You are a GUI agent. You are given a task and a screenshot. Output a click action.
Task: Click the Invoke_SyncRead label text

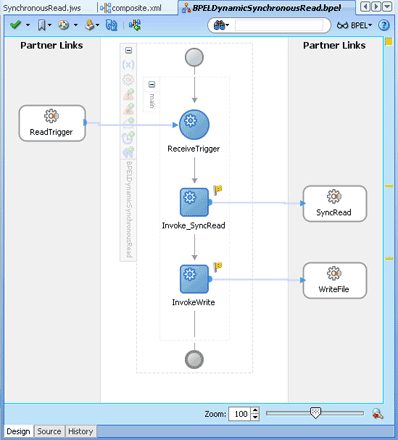click(194, 226)
